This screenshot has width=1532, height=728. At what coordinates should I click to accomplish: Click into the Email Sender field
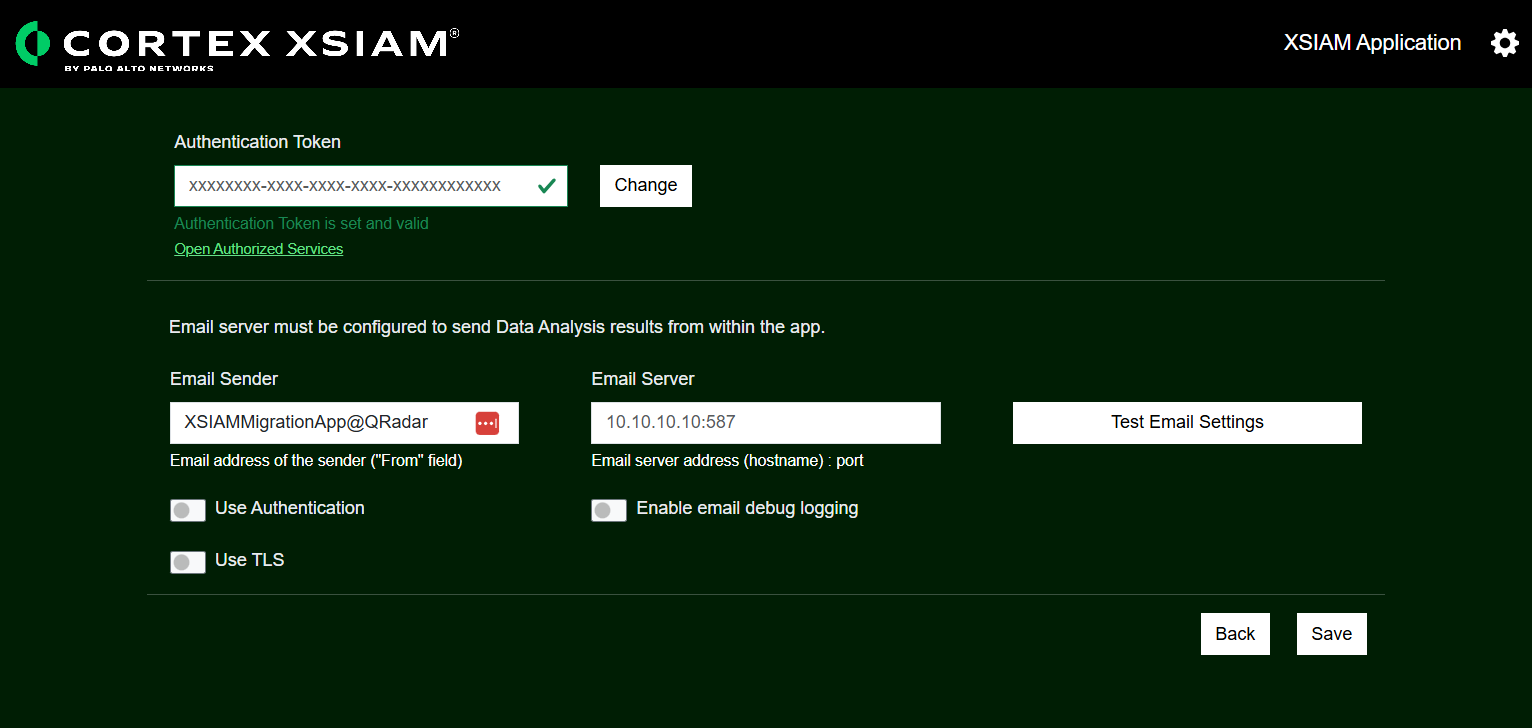(x=344, y=423)
